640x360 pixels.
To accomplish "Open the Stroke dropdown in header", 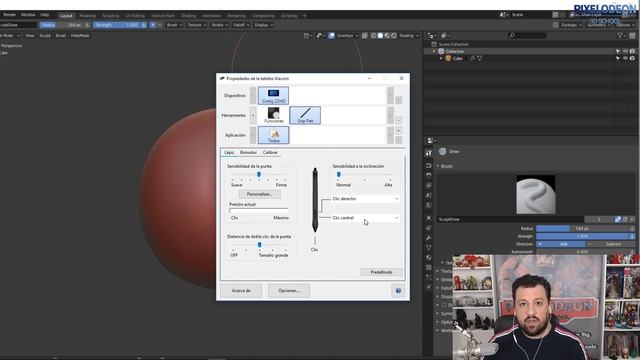I will (x=220, y=25).
